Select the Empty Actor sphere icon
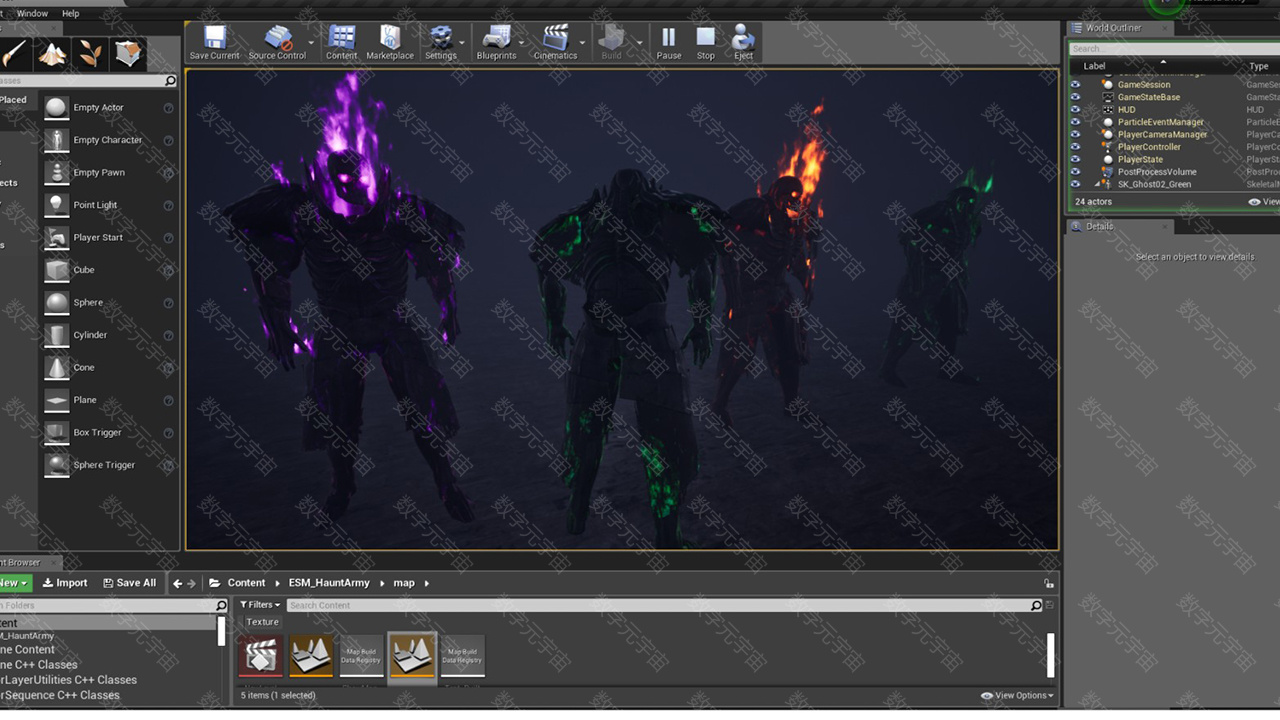This screenshot has width=1280, height=720. tap(57, 107)
